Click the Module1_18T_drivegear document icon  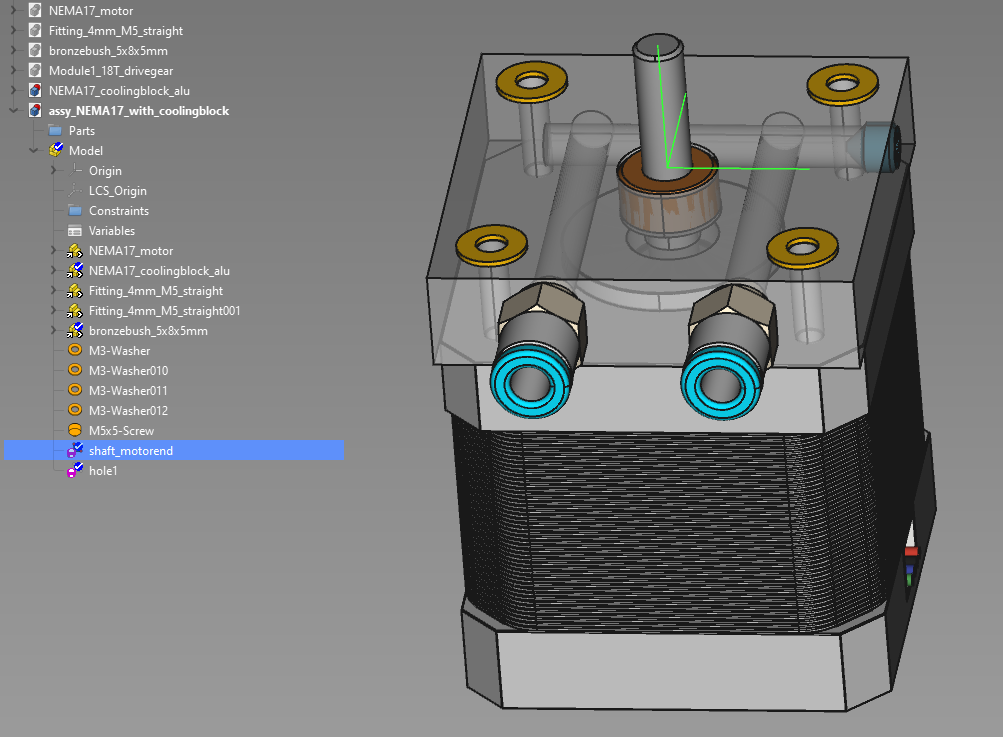(35, 71)
